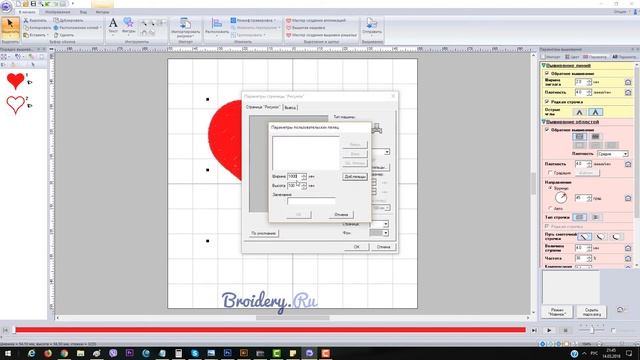Toggle visibility of outline heart object
This screenshot has width=640, height=360.
point(29,106)
